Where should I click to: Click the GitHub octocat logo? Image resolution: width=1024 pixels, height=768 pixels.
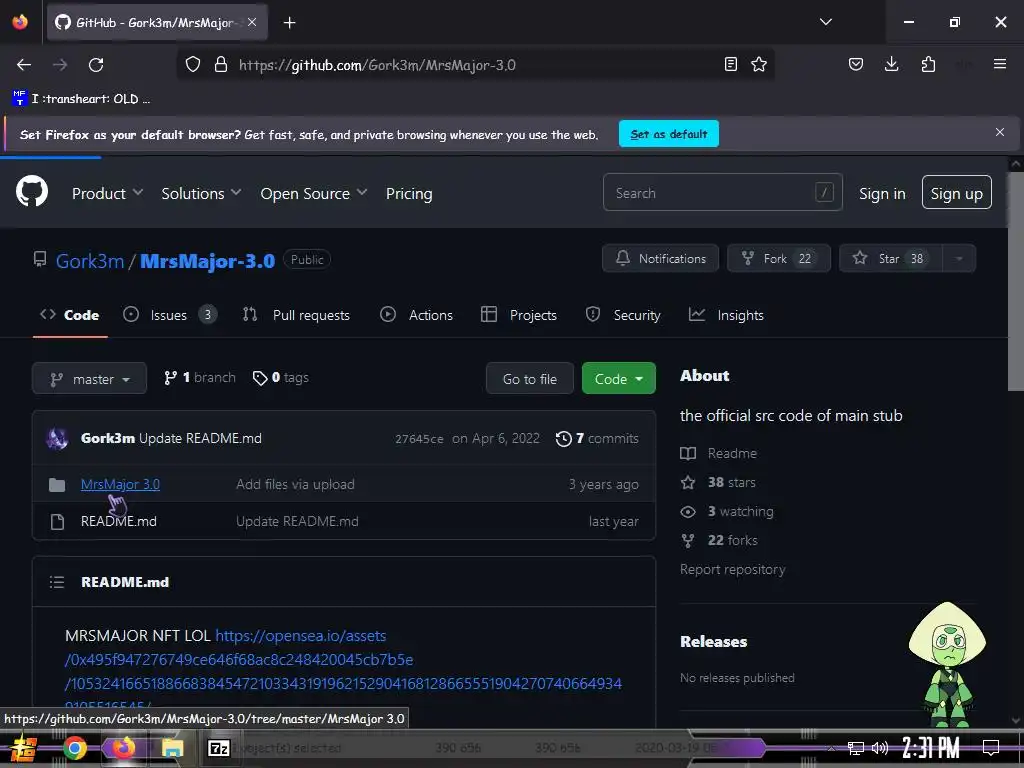pyautogui.click(x=32, y=191)
